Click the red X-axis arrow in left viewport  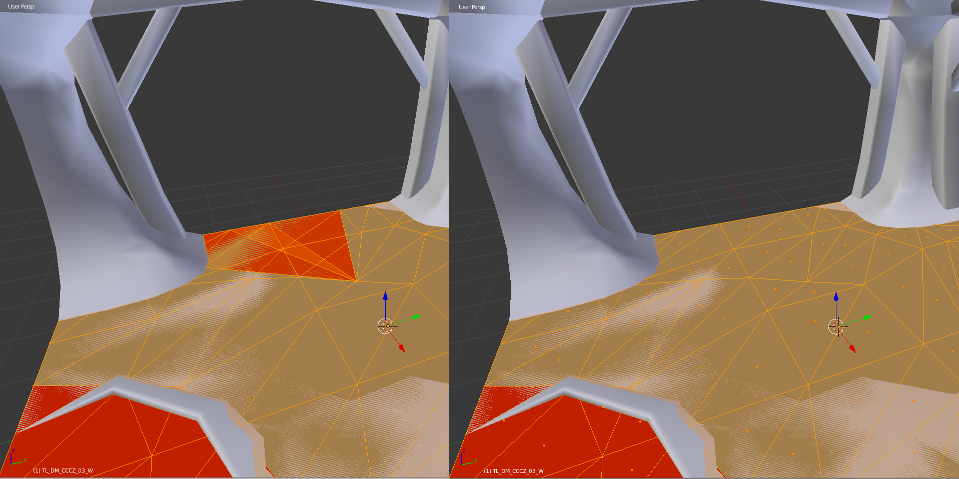click(401, 347)
